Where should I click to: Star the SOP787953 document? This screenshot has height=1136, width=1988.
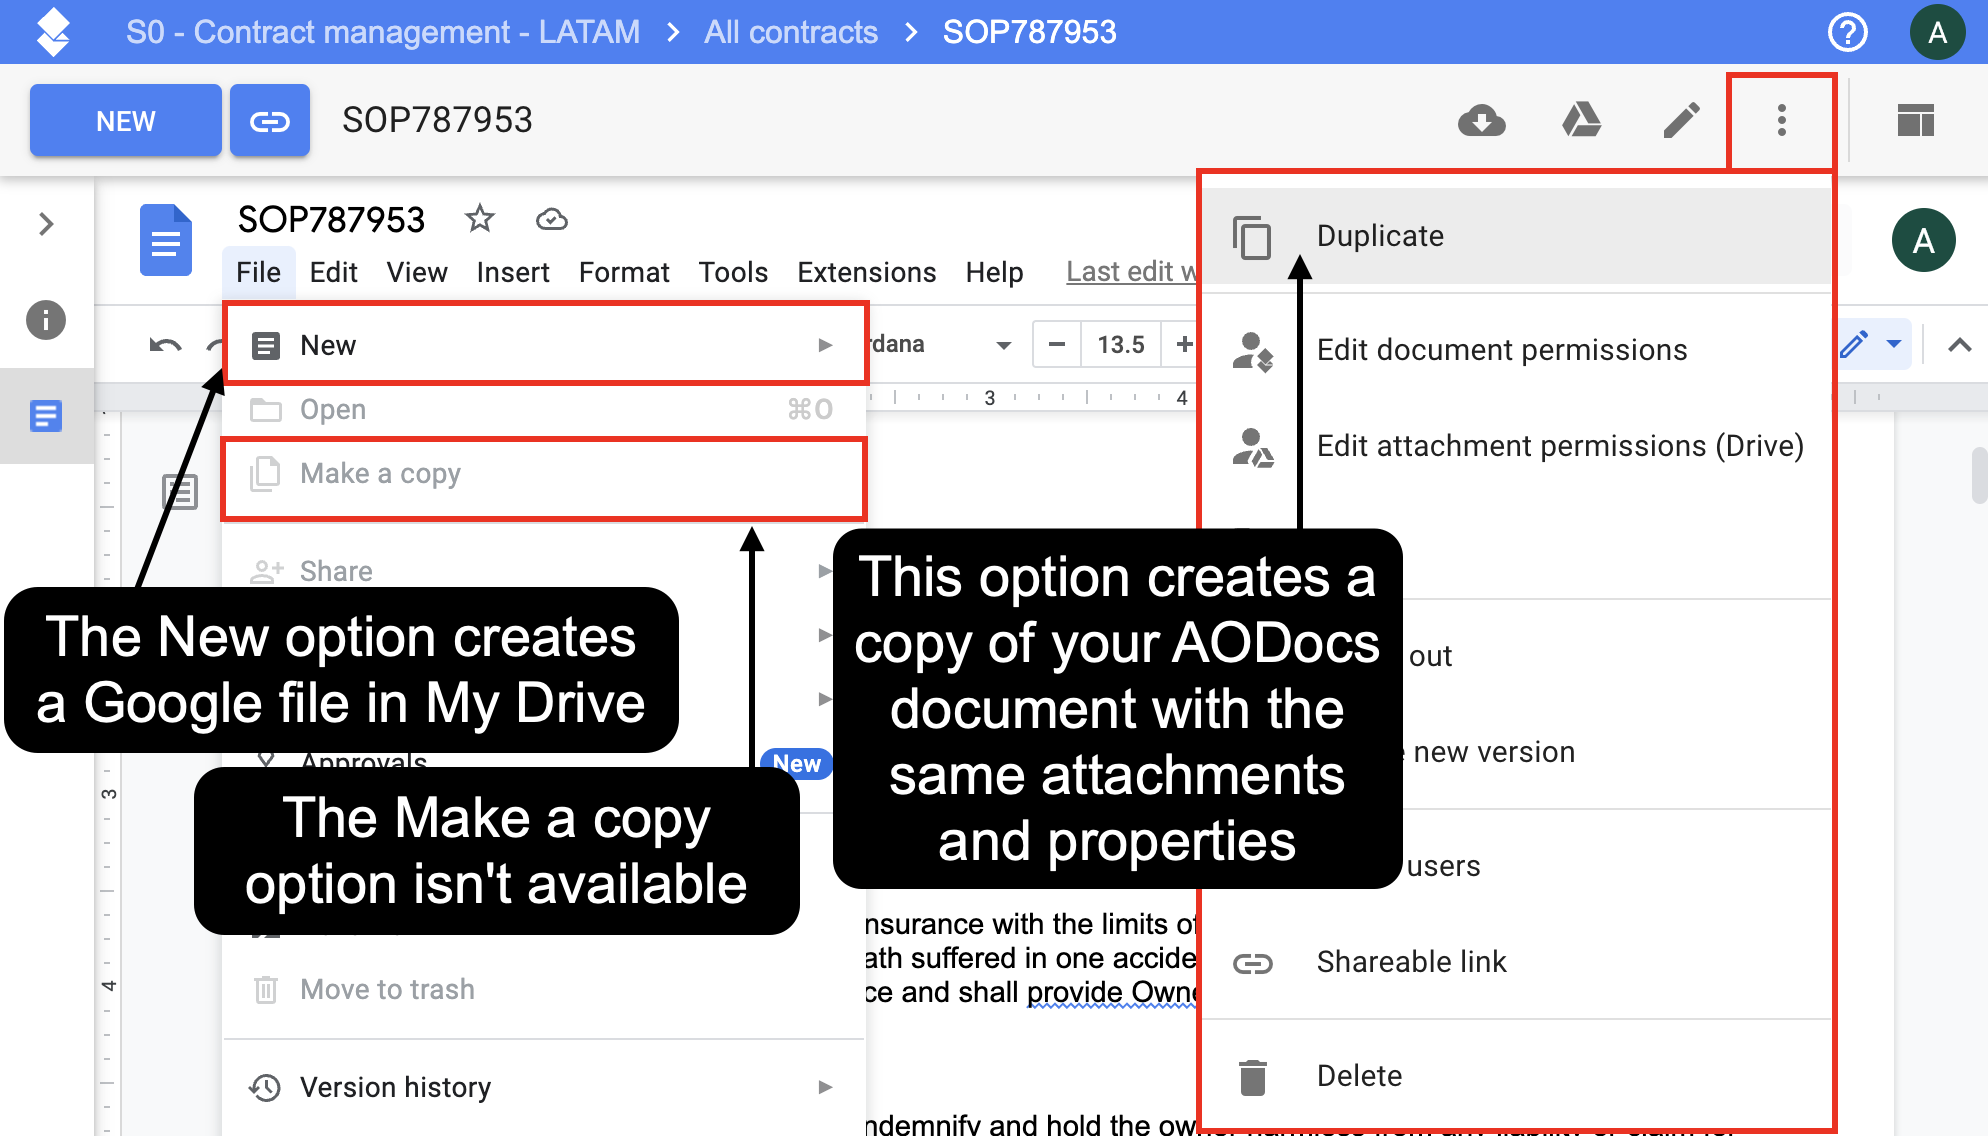[x=480, y=218]
